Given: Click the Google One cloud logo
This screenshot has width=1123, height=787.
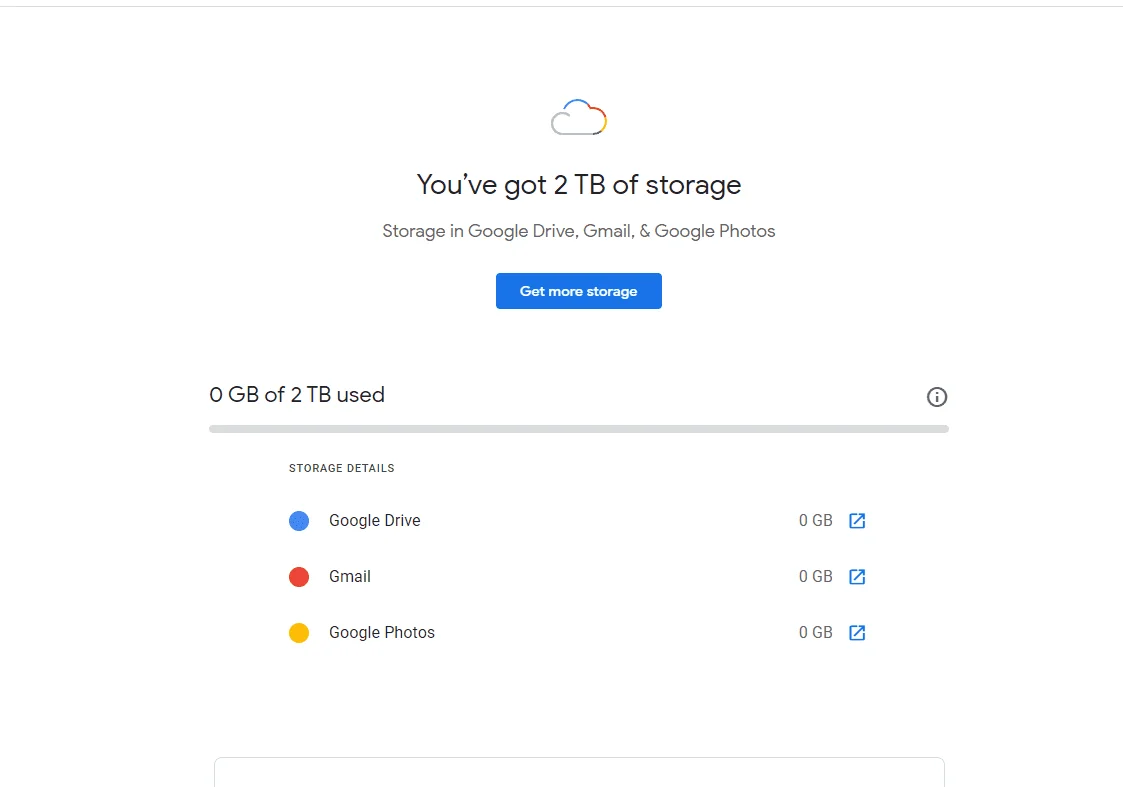Looking at the screenshot, I should tap(579, 117).
